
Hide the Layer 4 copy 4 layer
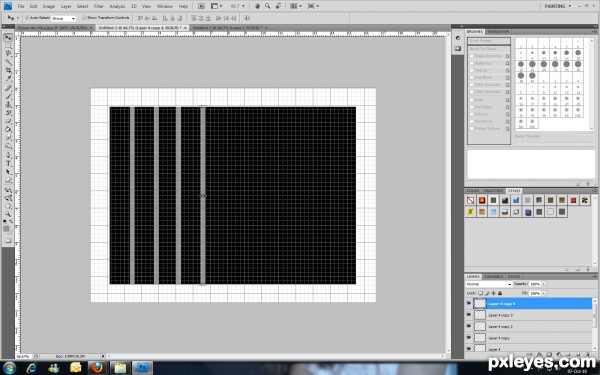[469, 303]
